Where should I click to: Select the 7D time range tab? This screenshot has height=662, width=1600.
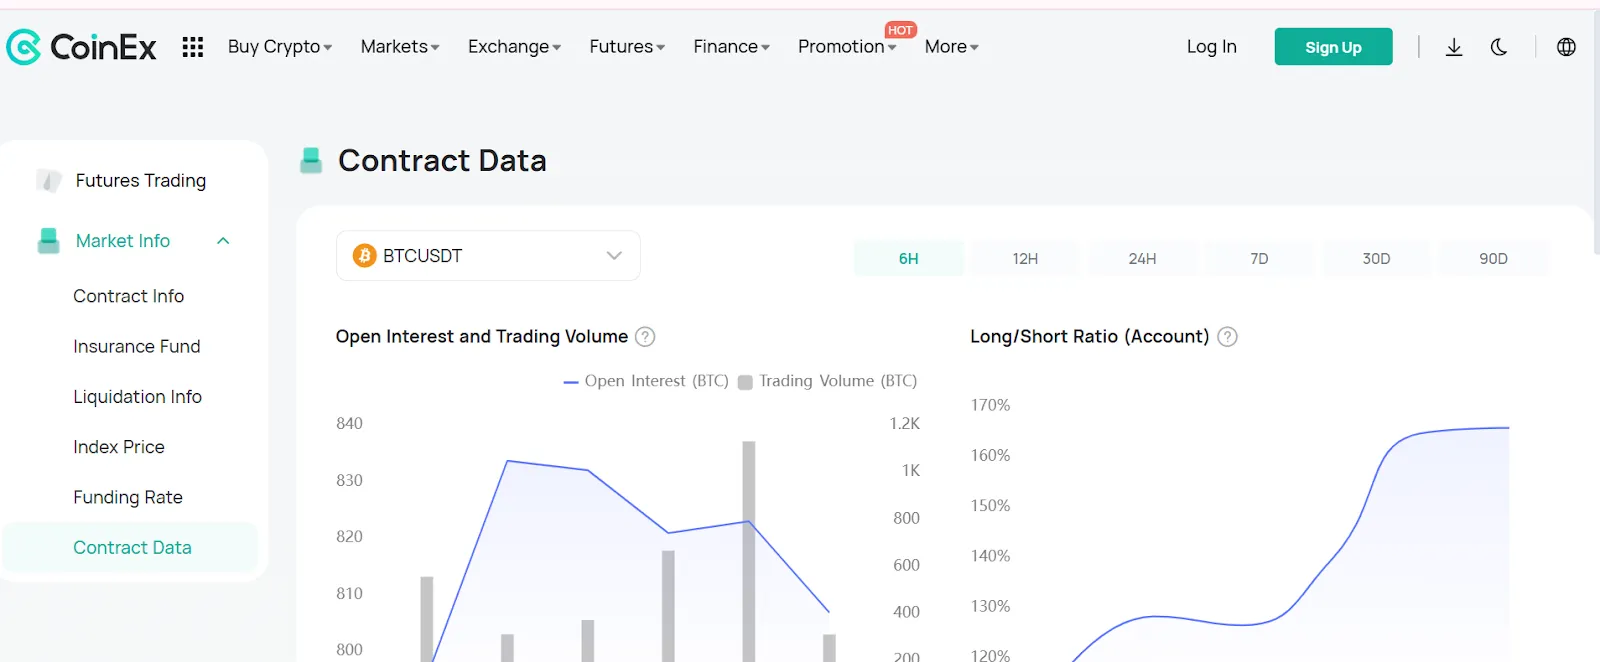point(1259,258)
